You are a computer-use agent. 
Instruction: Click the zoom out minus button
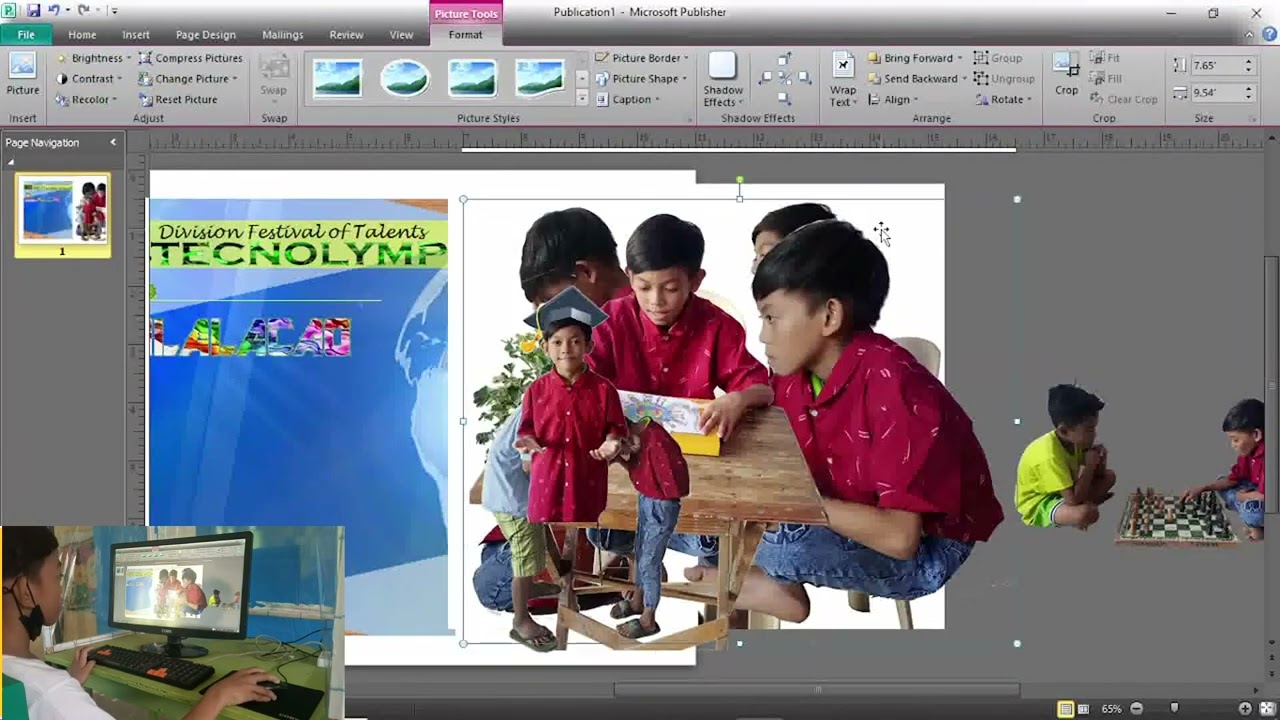[x=1137, y=708]
